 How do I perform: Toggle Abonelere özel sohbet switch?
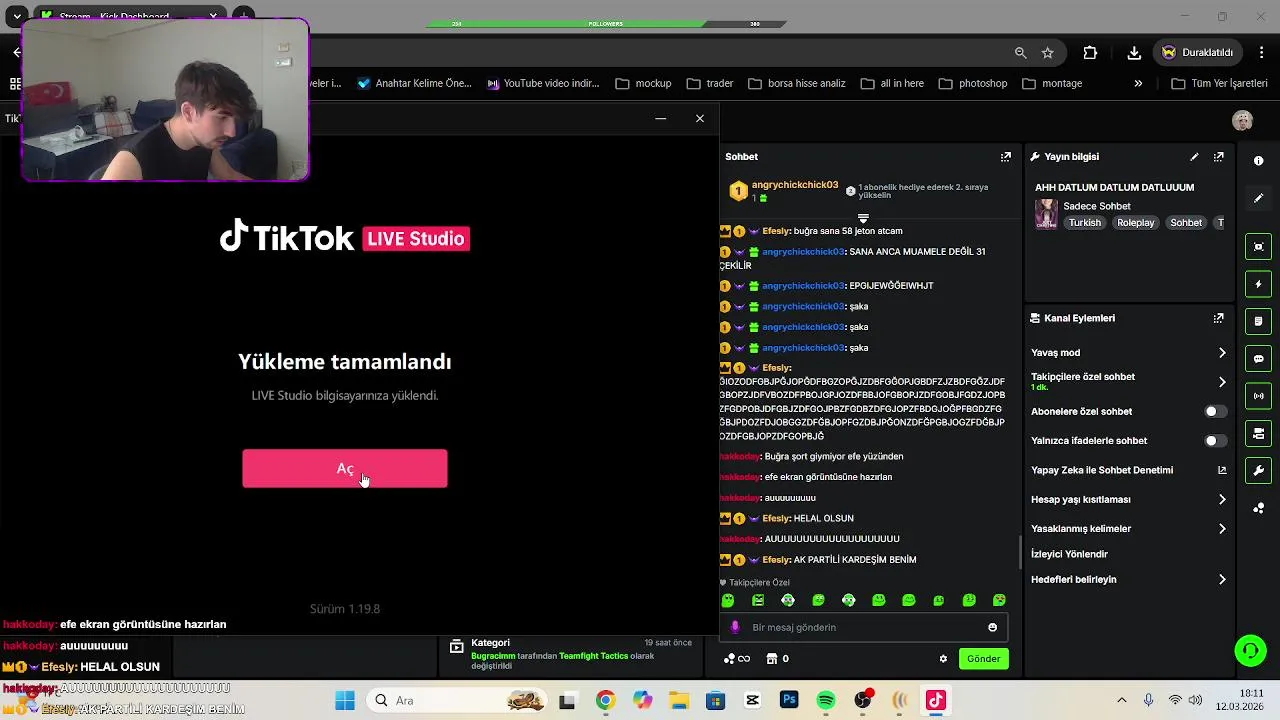click(x=1214, y=411)
